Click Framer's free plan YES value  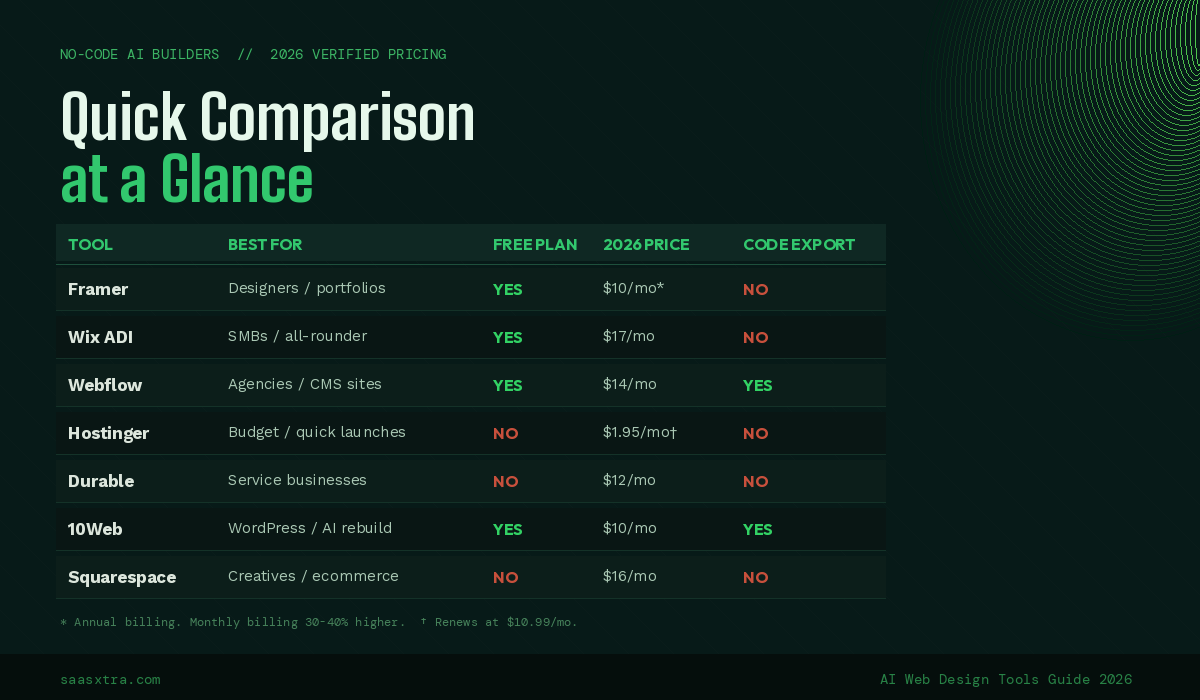(x=508, y=290)
